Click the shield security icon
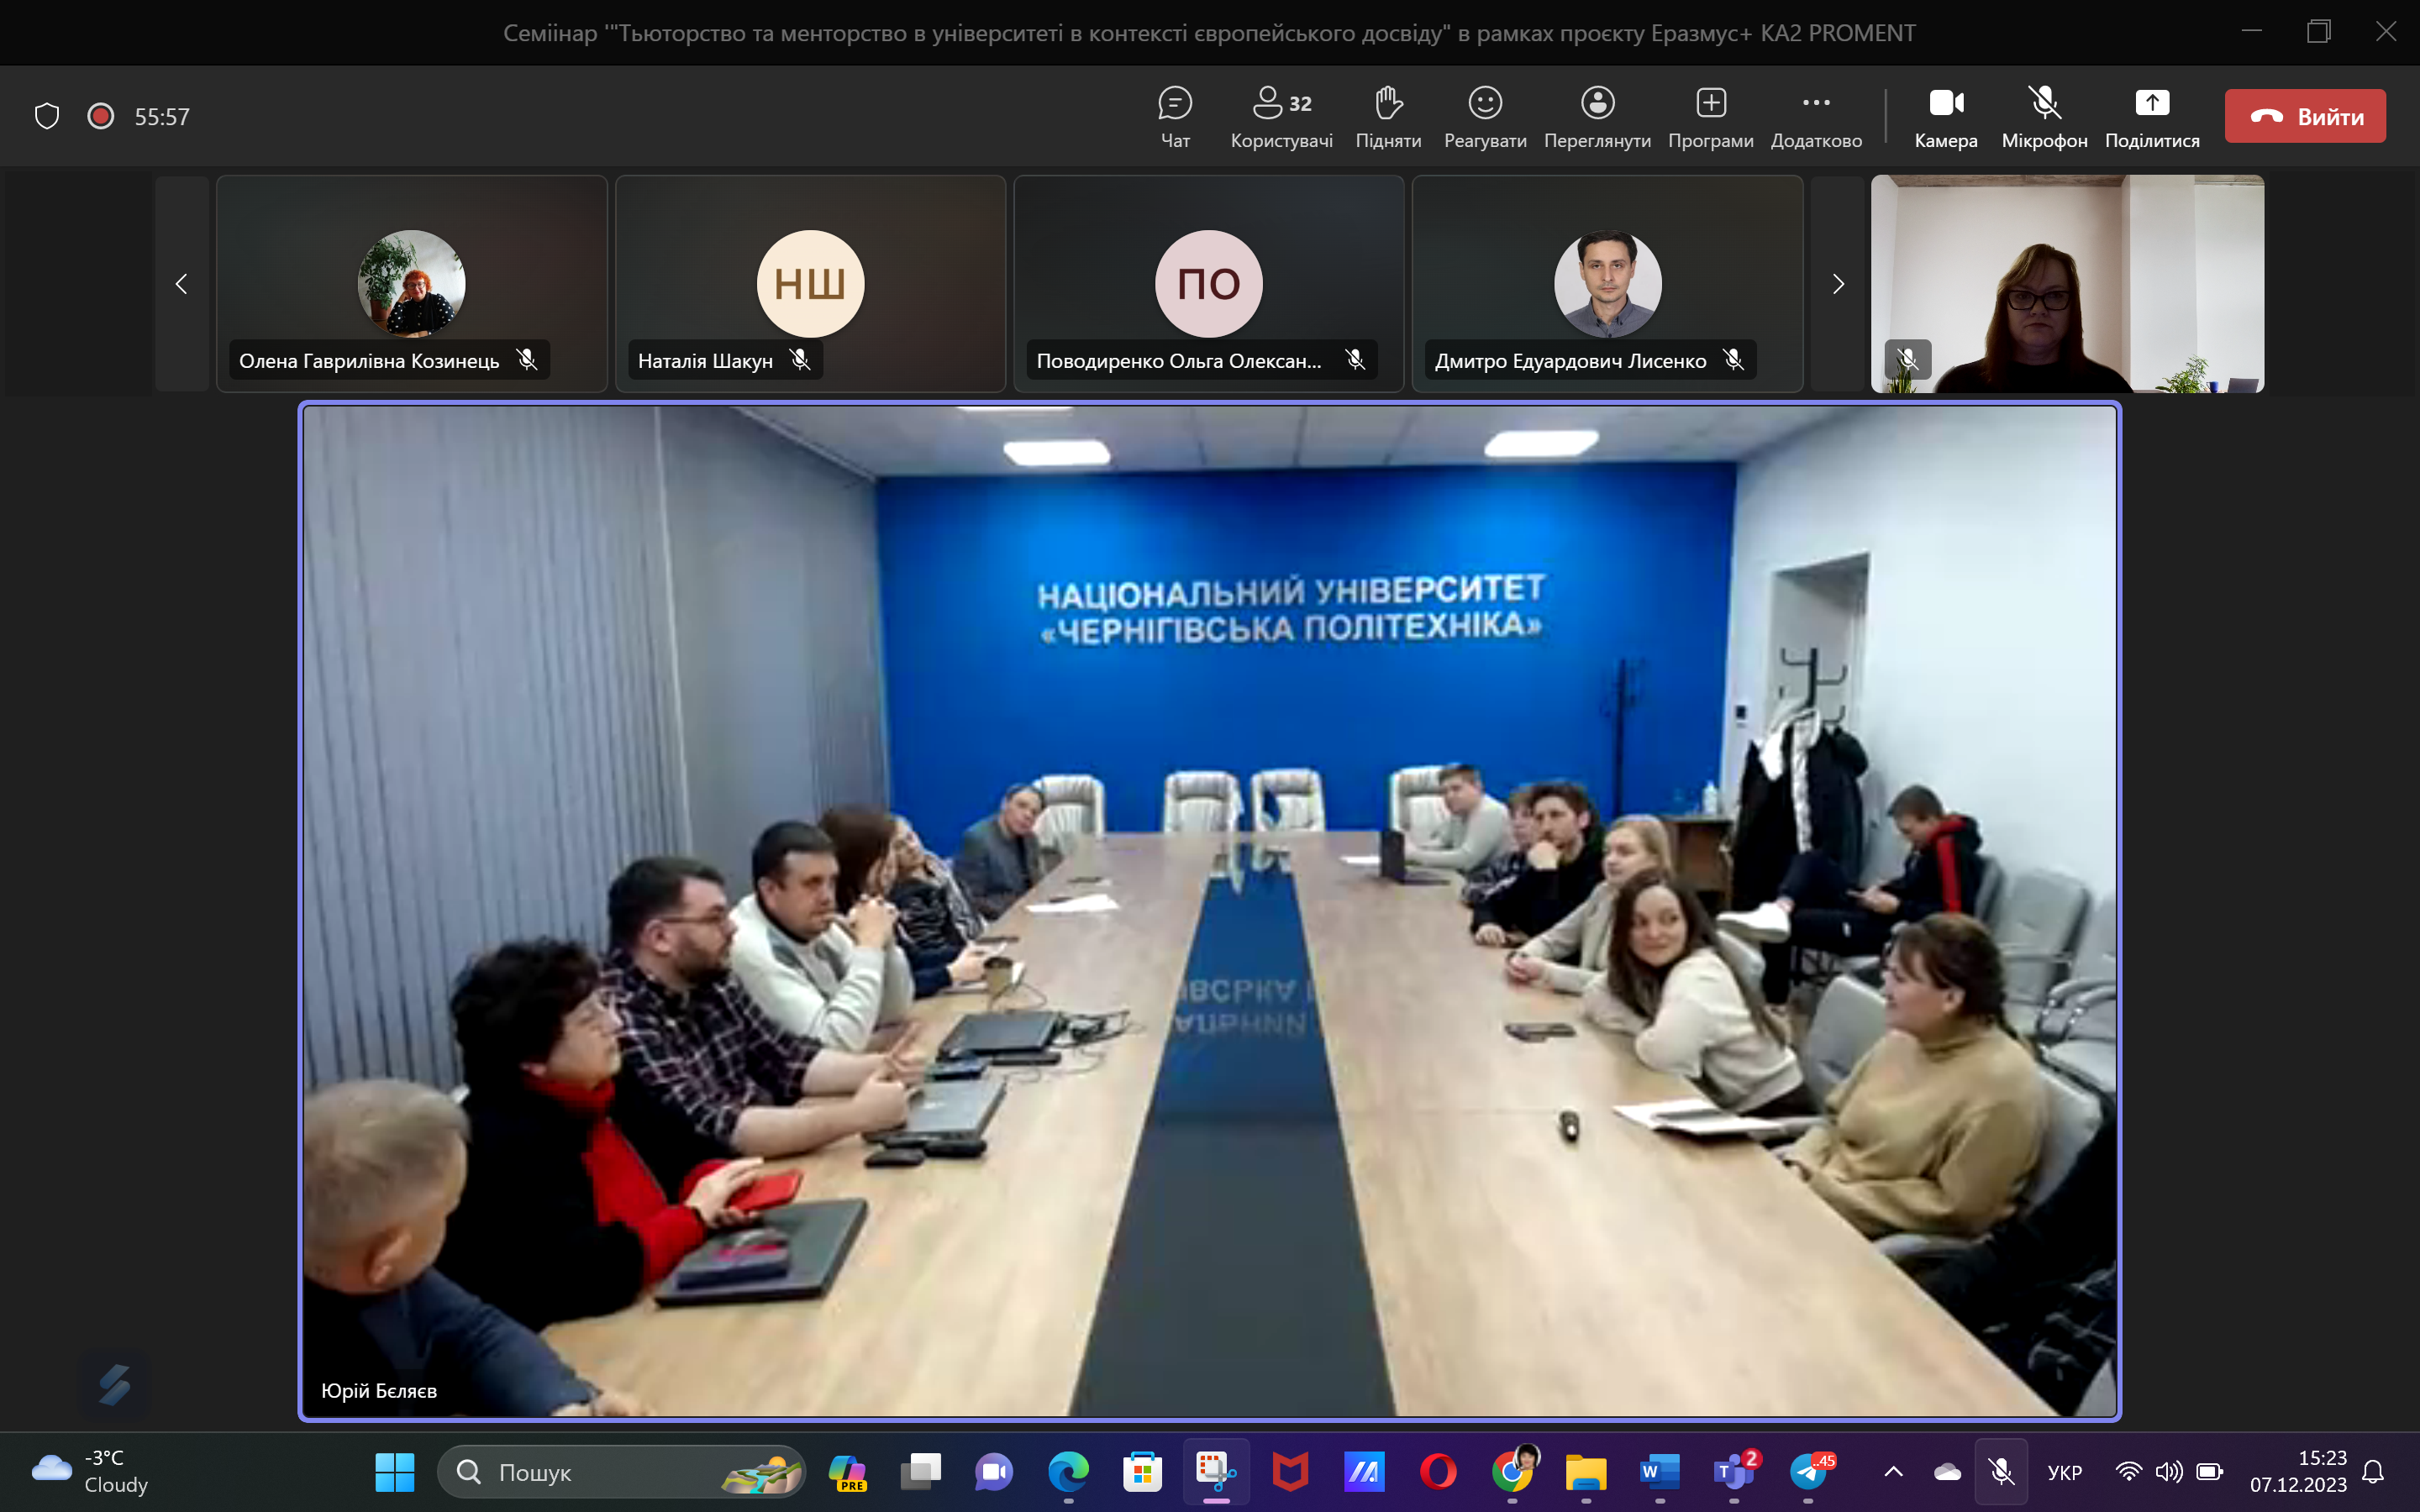The height and width of the screenshot is (1512, 2420). coord(47,116)
